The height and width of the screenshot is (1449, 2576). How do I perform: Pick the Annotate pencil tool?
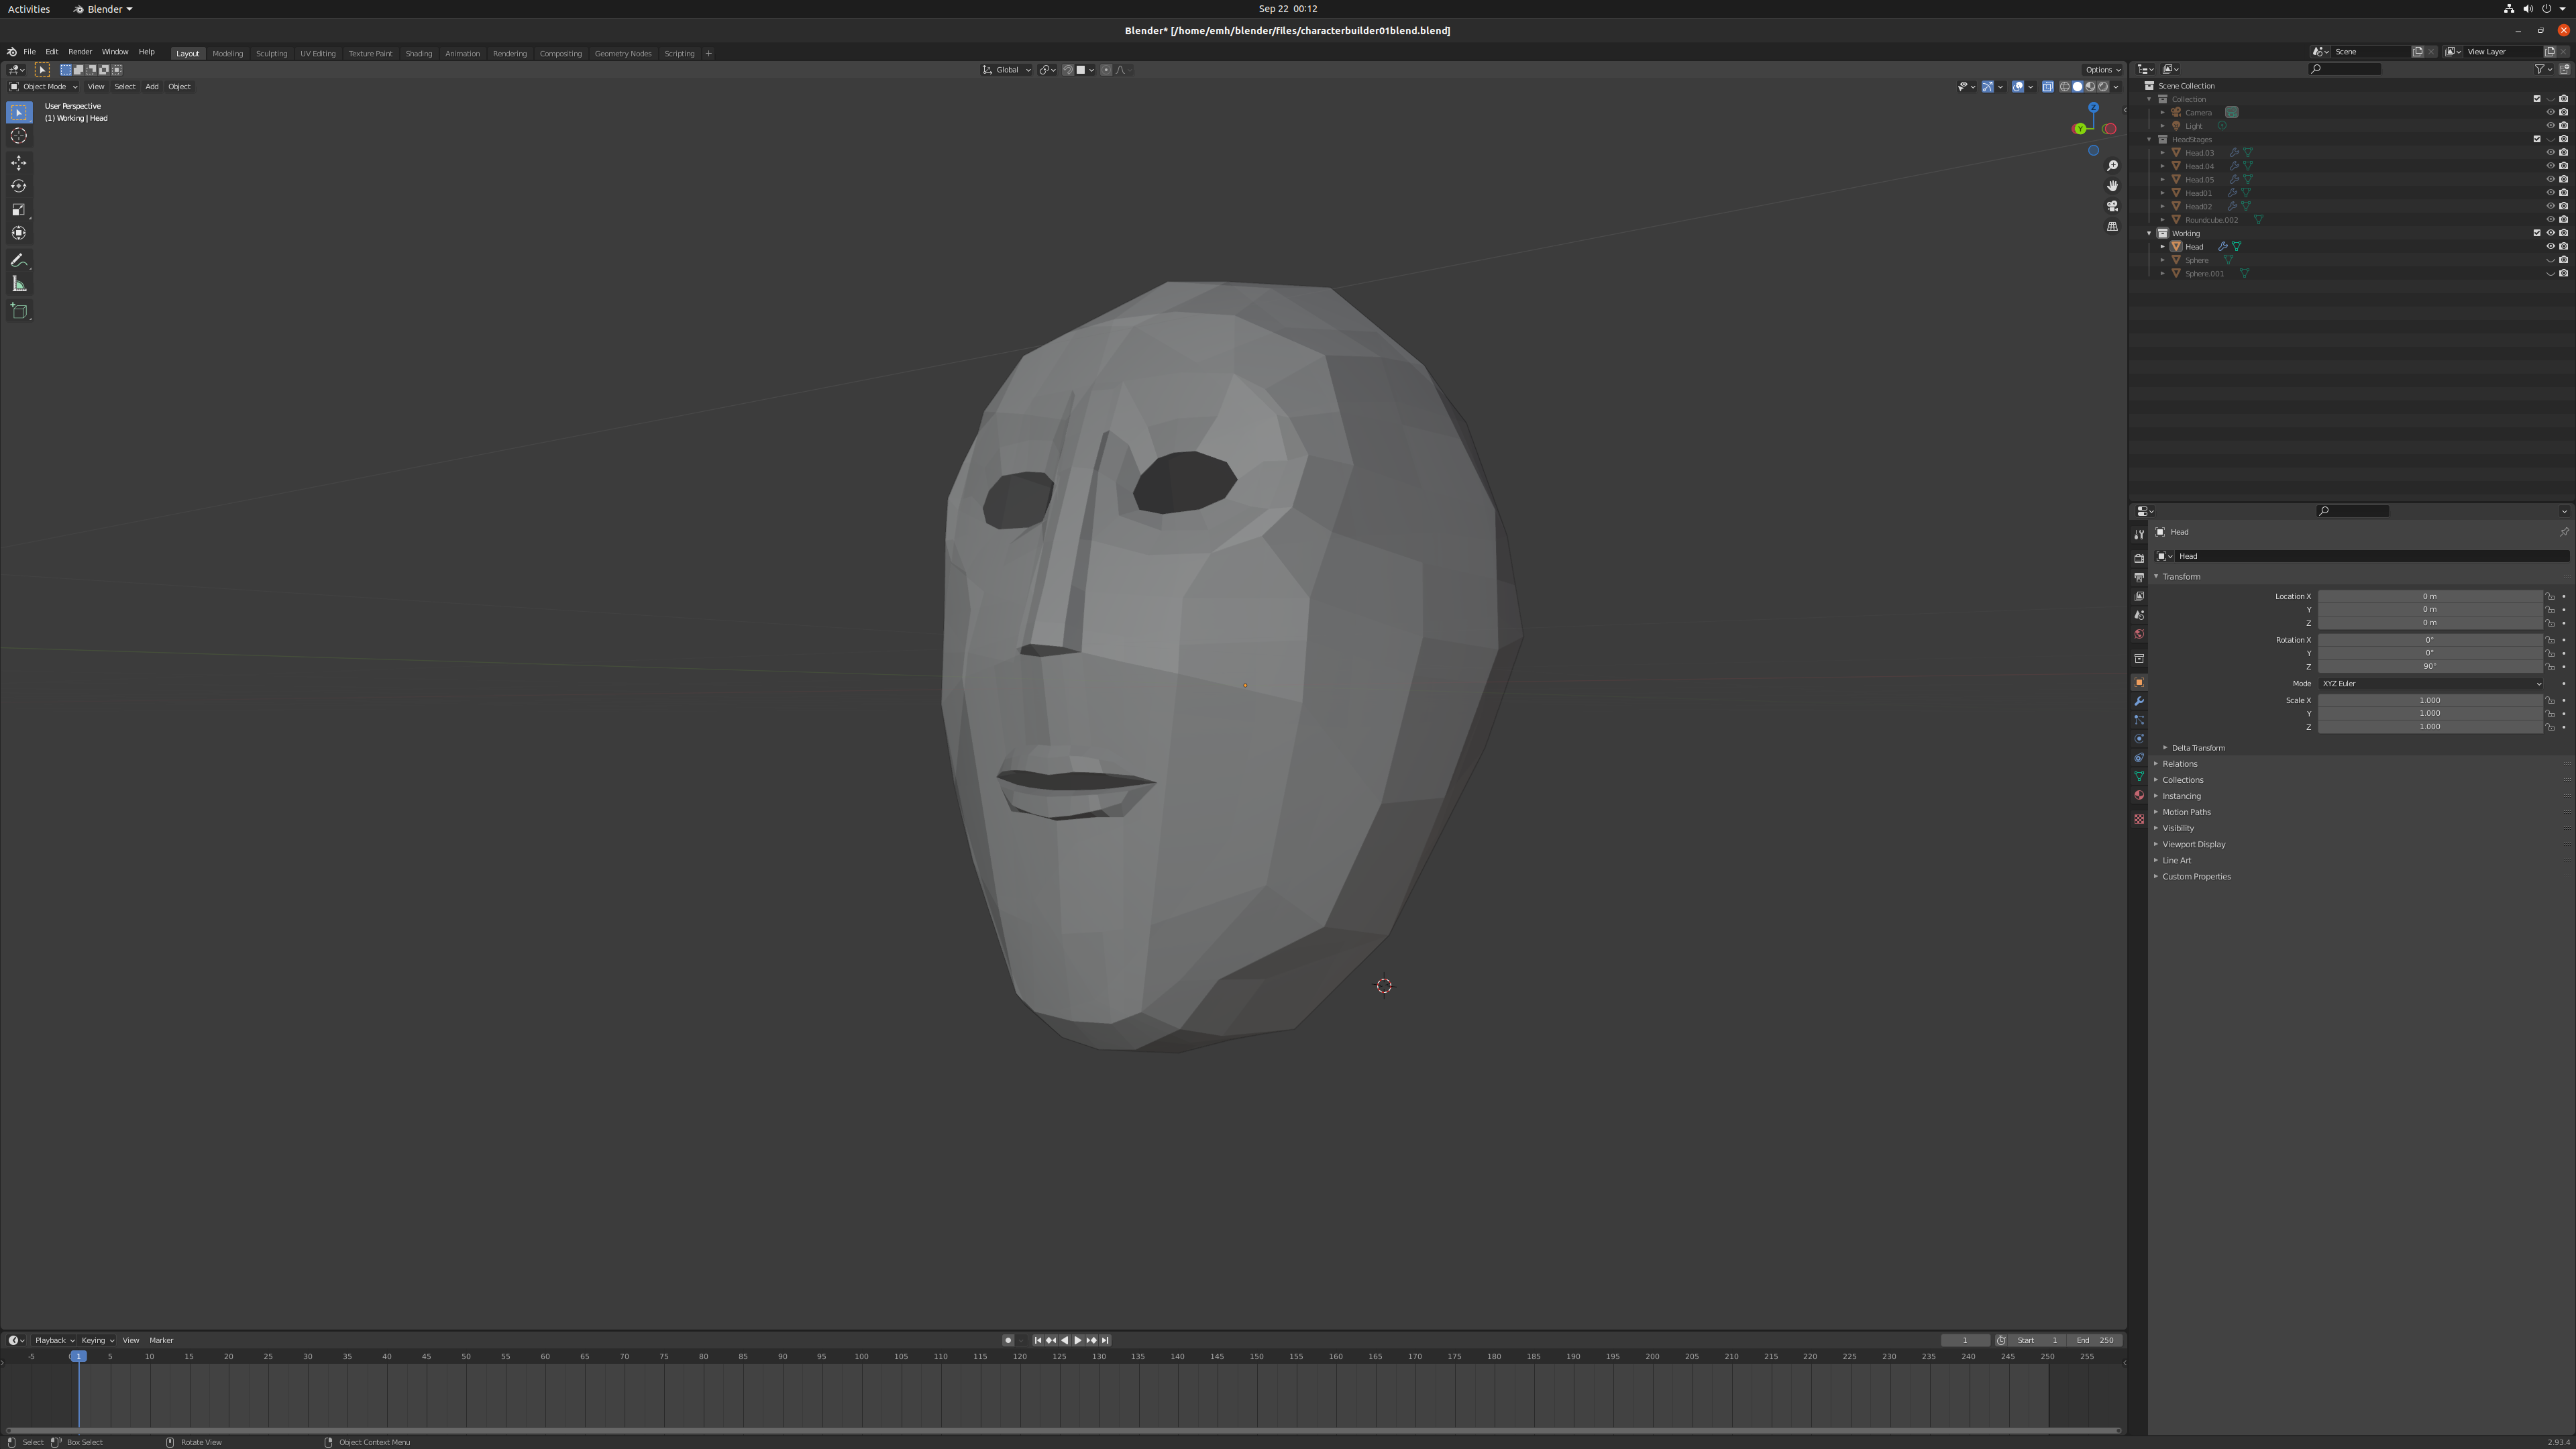19,261
